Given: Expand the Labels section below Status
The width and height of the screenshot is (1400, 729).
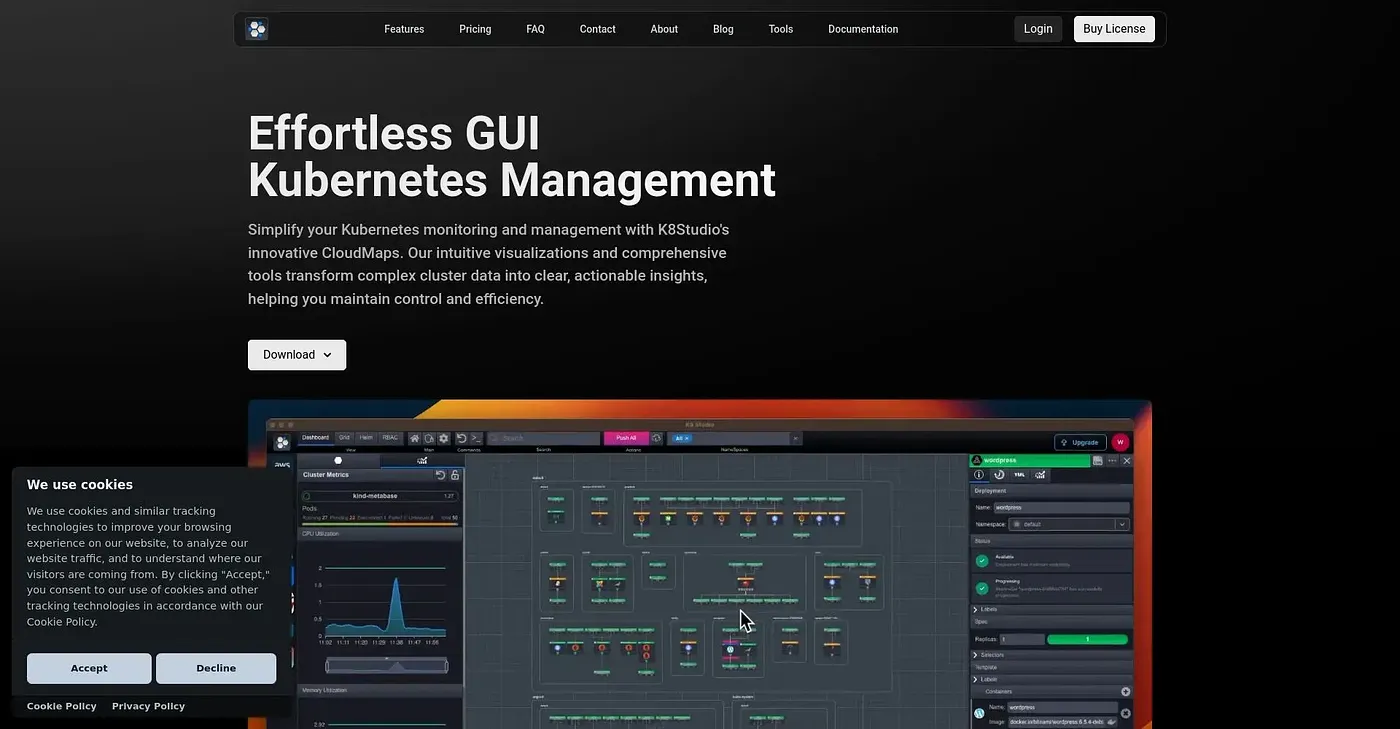Looking at the screenshot, I should [x=1052, y=609].
